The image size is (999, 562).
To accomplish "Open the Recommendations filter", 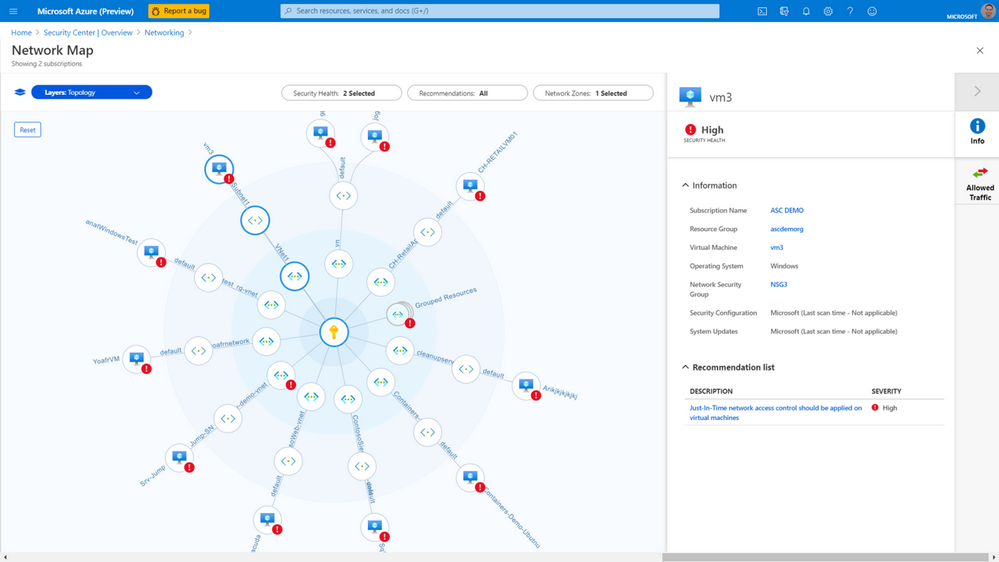I will [467, 93].
